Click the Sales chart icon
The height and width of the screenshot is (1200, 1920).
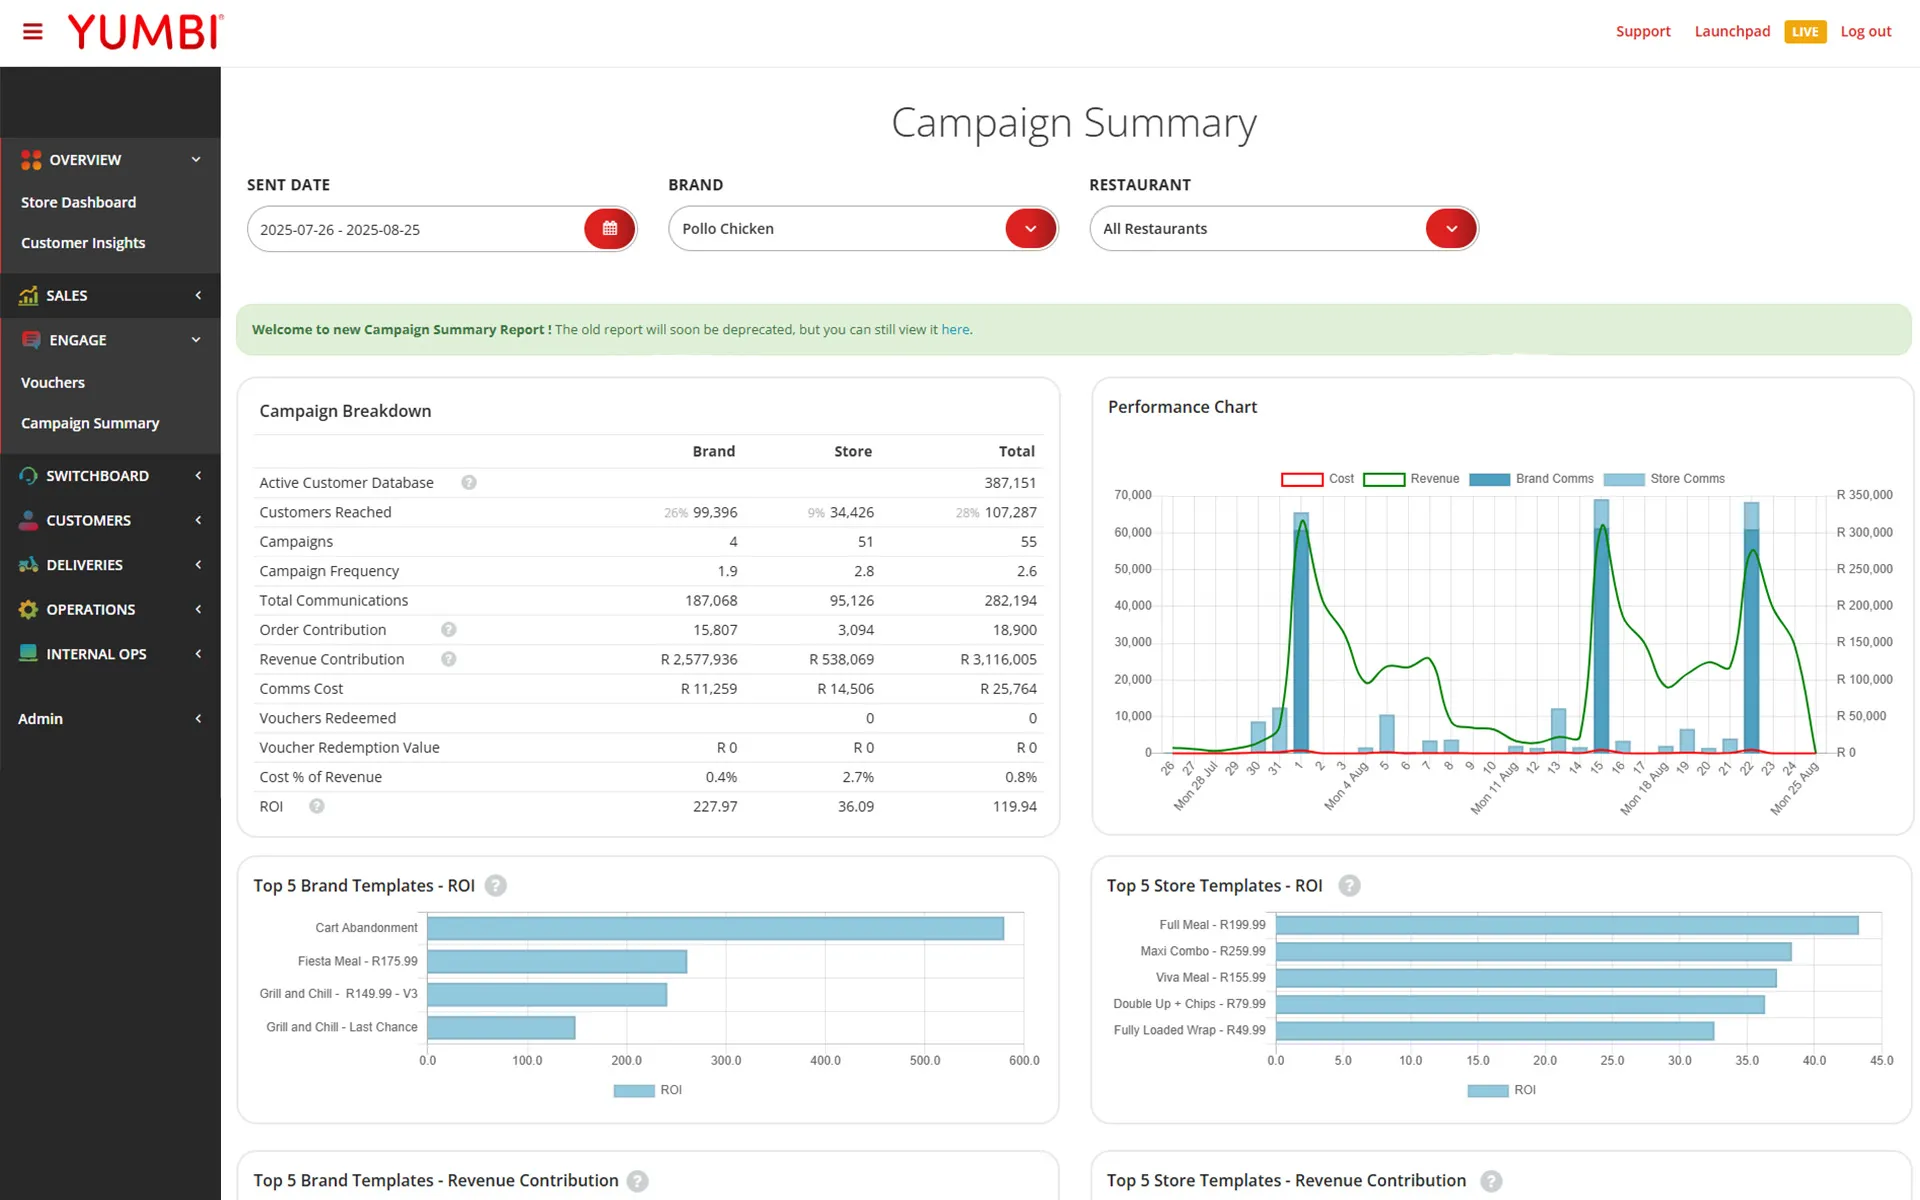(x=29, y=295)
